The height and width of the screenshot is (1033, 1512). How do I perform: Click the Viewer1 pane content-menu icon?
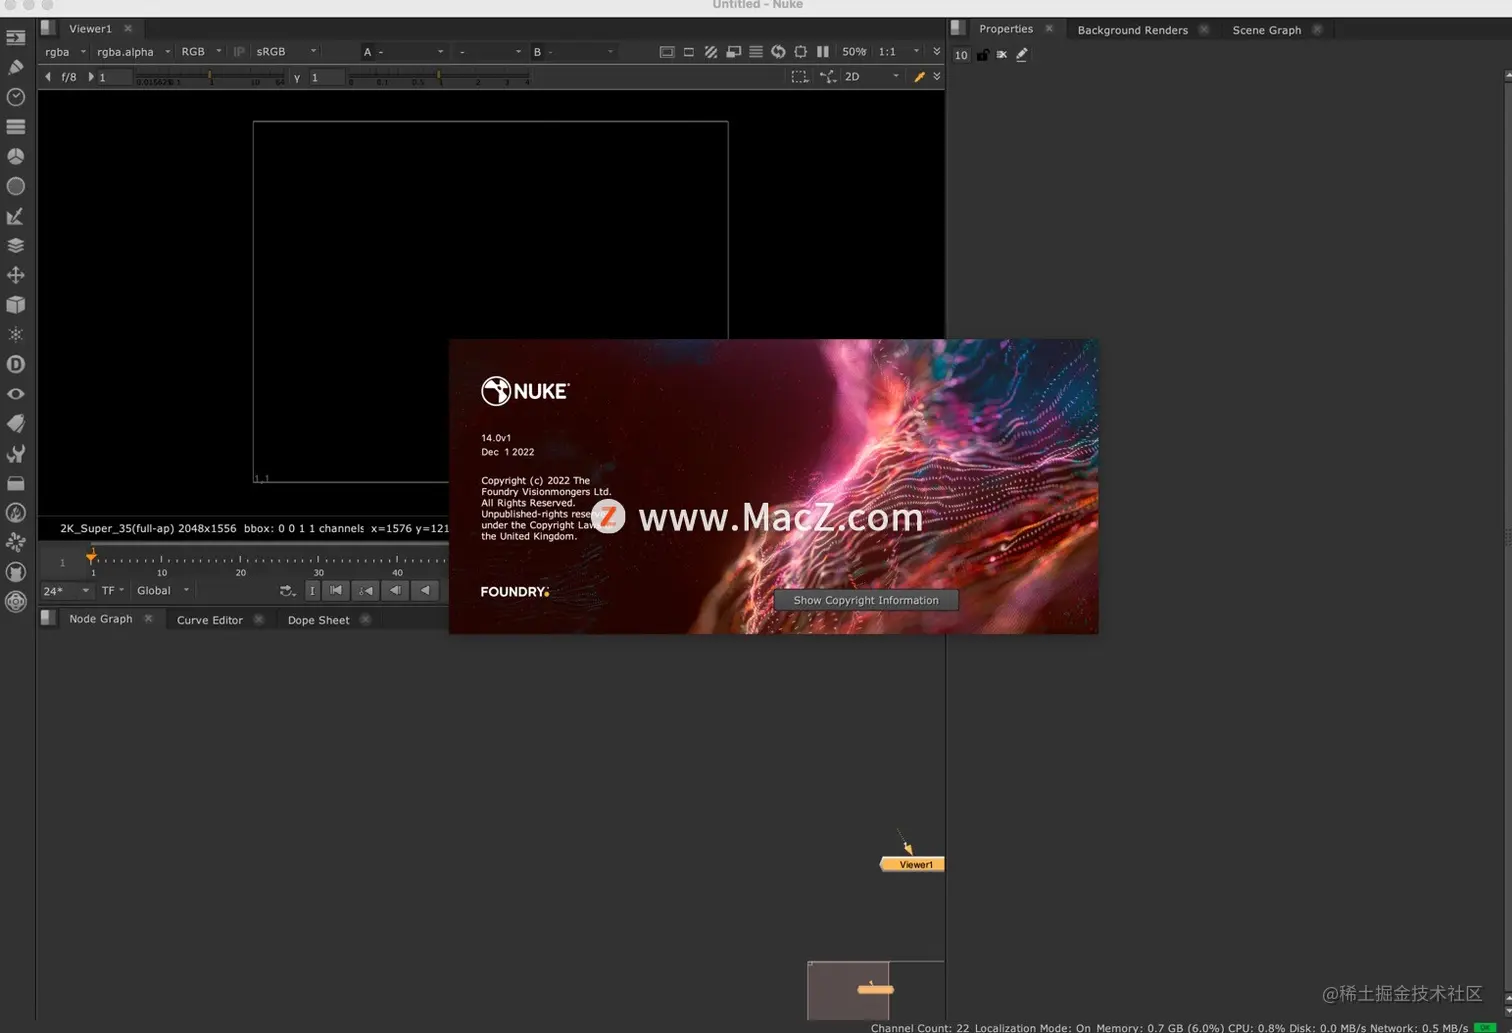48,28
